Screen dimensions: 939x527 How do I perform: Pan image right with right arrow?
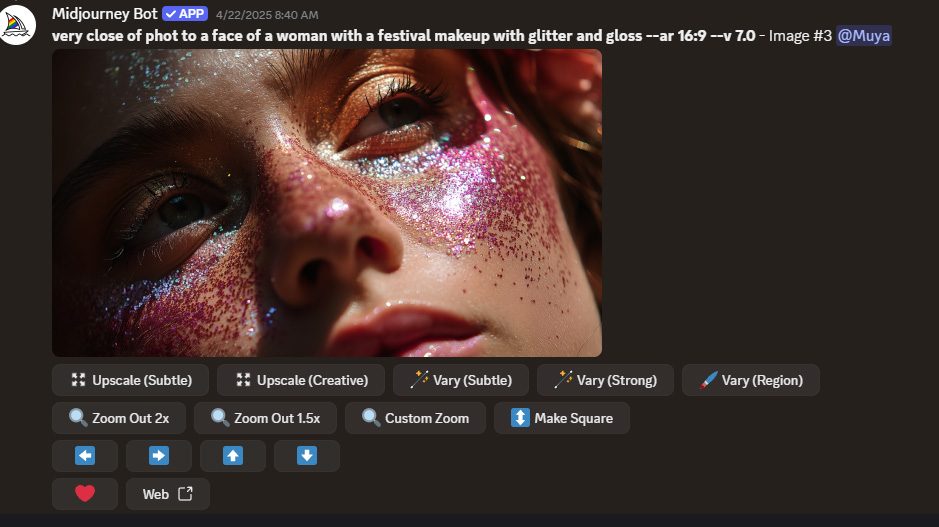159,456
